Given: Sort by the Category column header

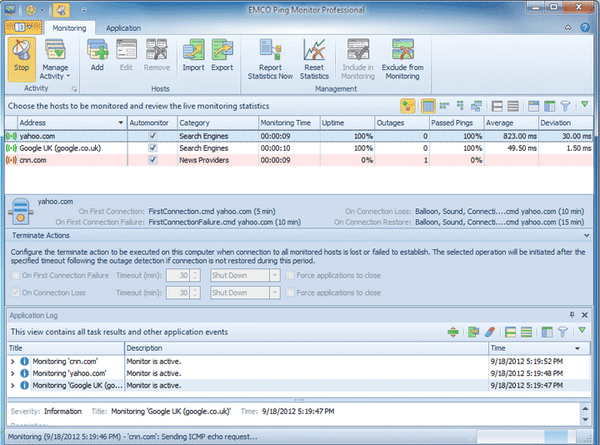Looking at the screenshot, I should click(x=215, y=121).
